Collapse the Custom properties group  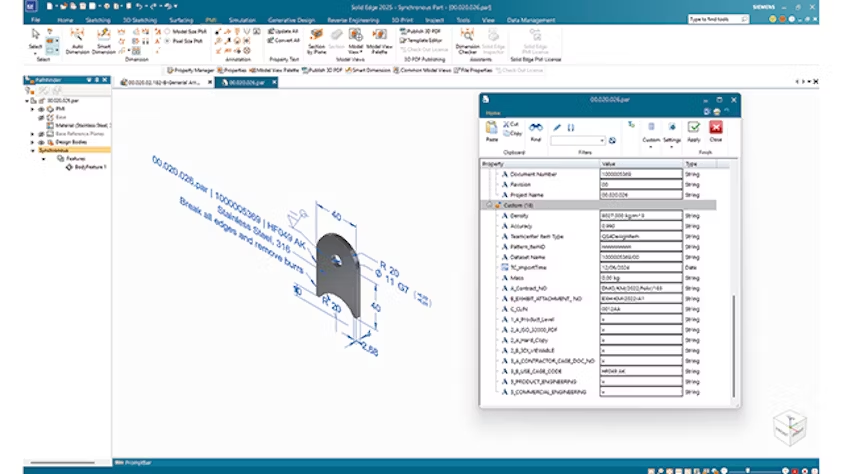tap(490, 205)
